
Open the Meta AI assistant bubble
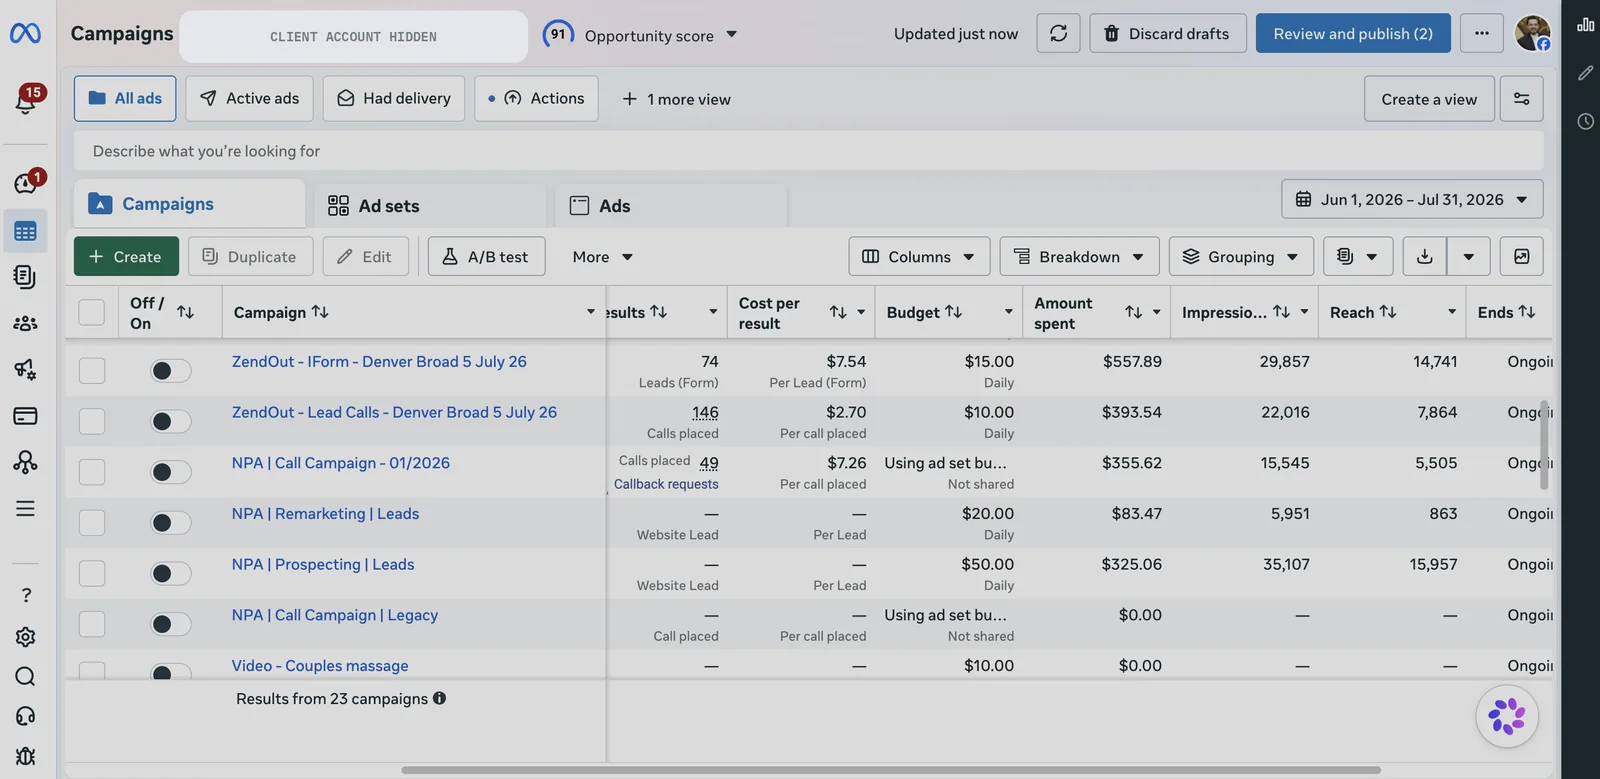(x=1507, y=716)
